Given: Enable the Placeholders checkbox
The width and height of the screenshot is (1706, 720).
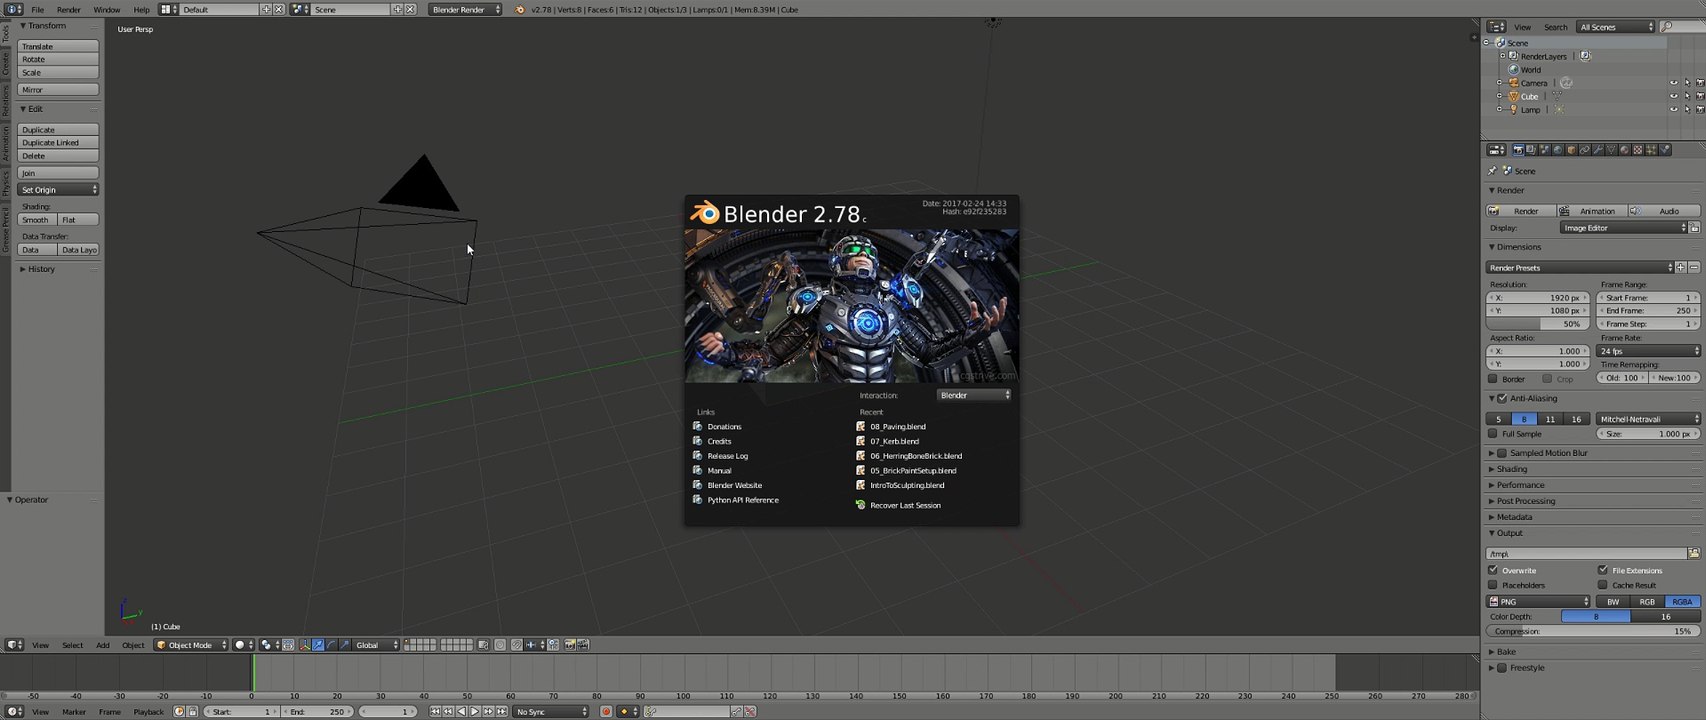Looking at the screenshot, I should point(1493,585).
